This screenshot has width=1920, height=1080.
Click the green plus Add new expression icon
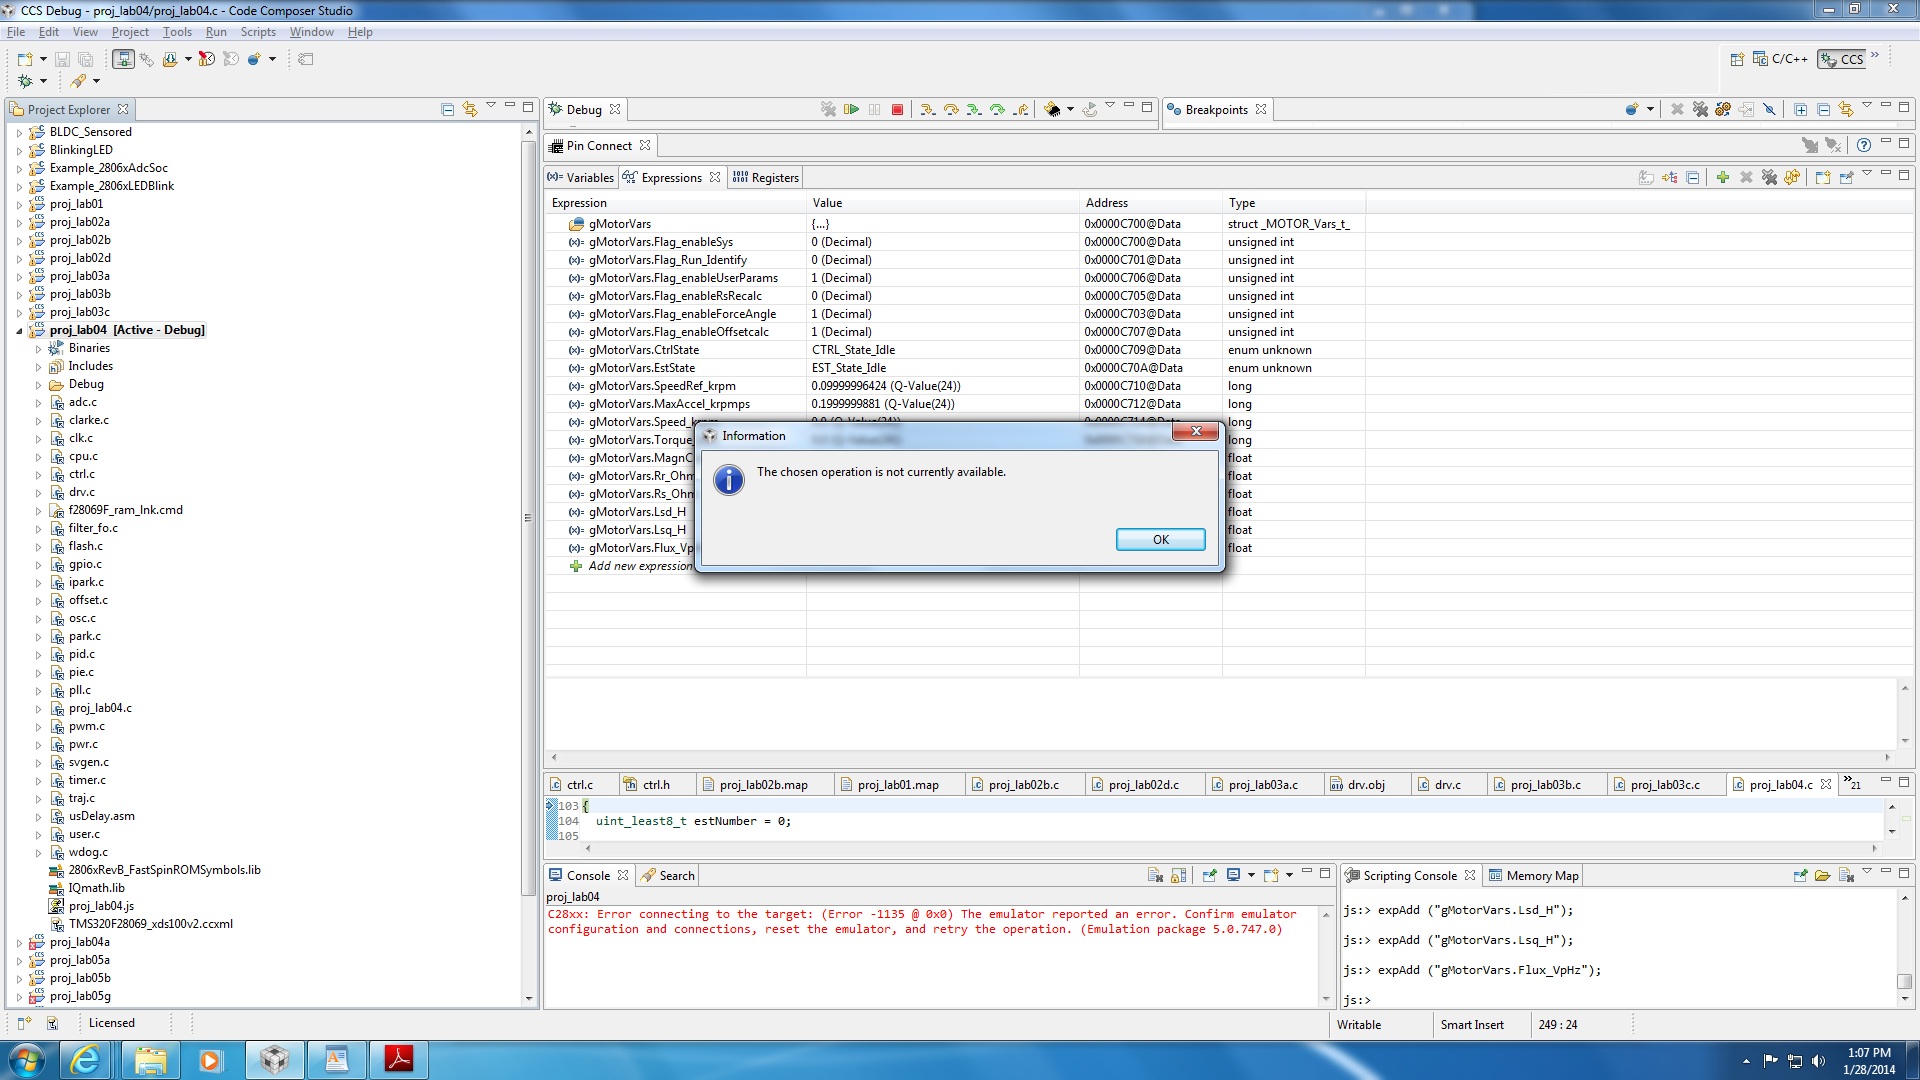[1722, 177]
